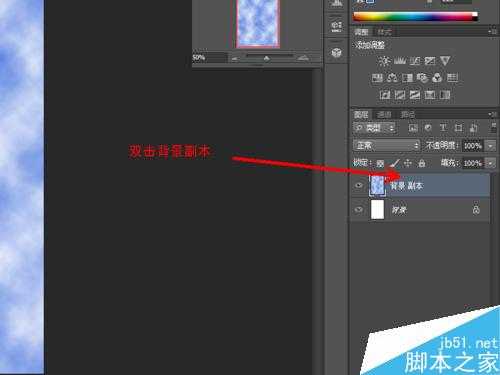Switch to the 调整 Adjustments tab
The image size is (500, 375).
[x=361, y=32]
